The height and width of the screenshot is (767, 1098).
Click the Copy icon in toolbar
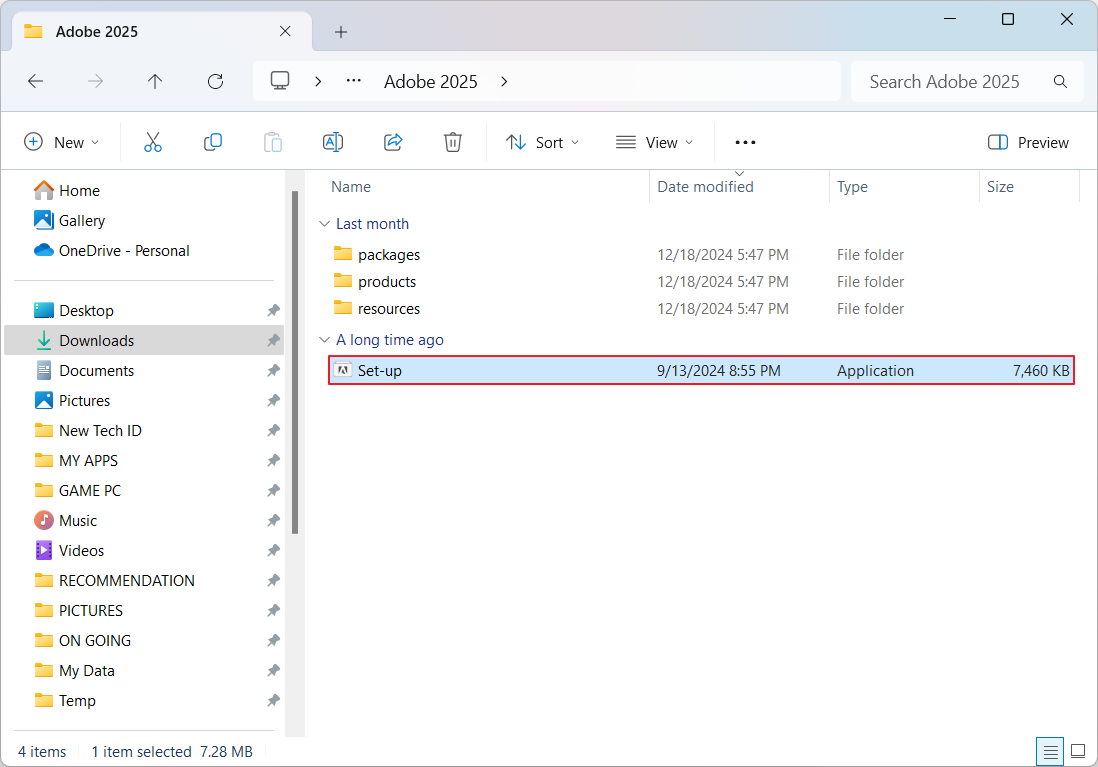[213, 142]
